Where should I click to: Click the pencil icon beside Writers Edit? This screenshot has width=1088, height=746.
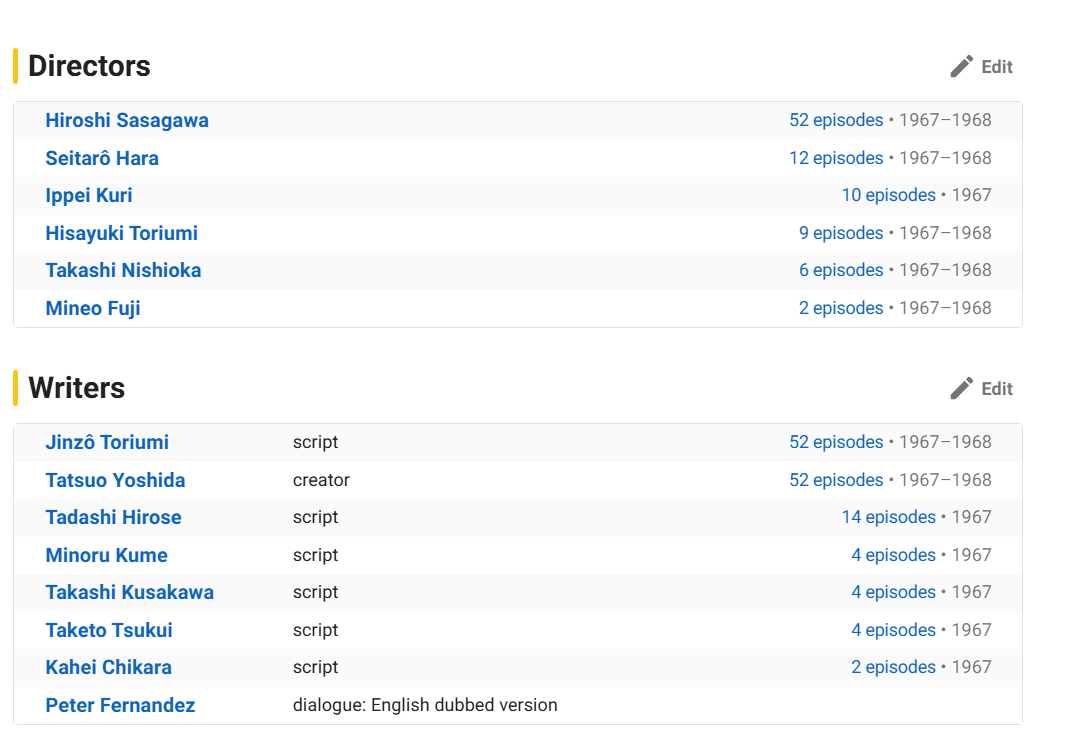(961, 389)
